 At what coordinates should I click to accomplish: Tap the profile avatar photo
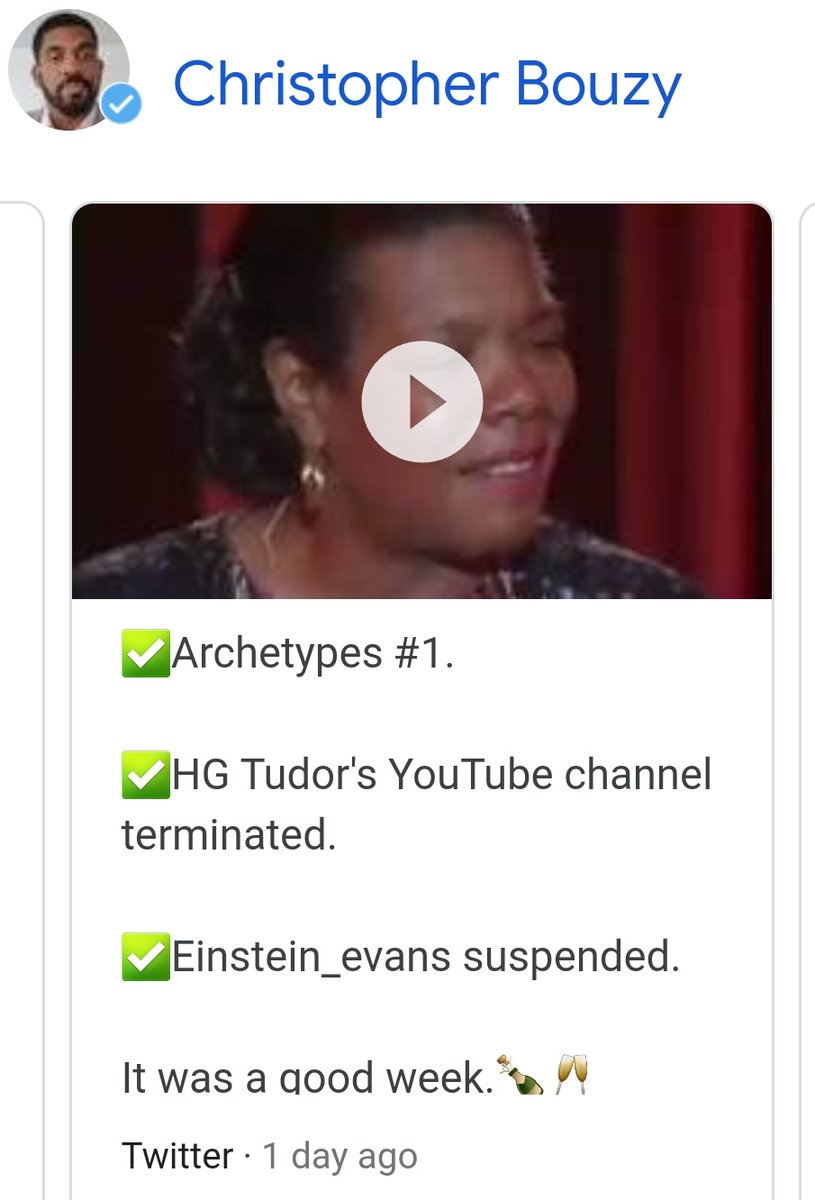click(69, 69)
